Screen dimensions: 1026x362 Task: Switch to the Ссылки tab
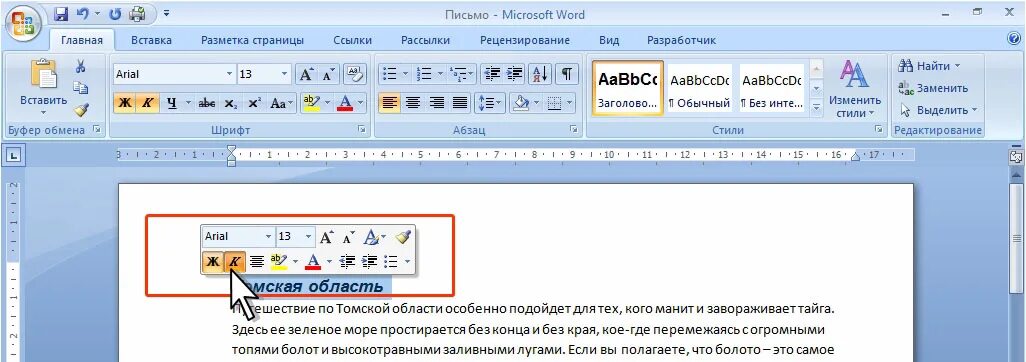(x=352, y=40)
